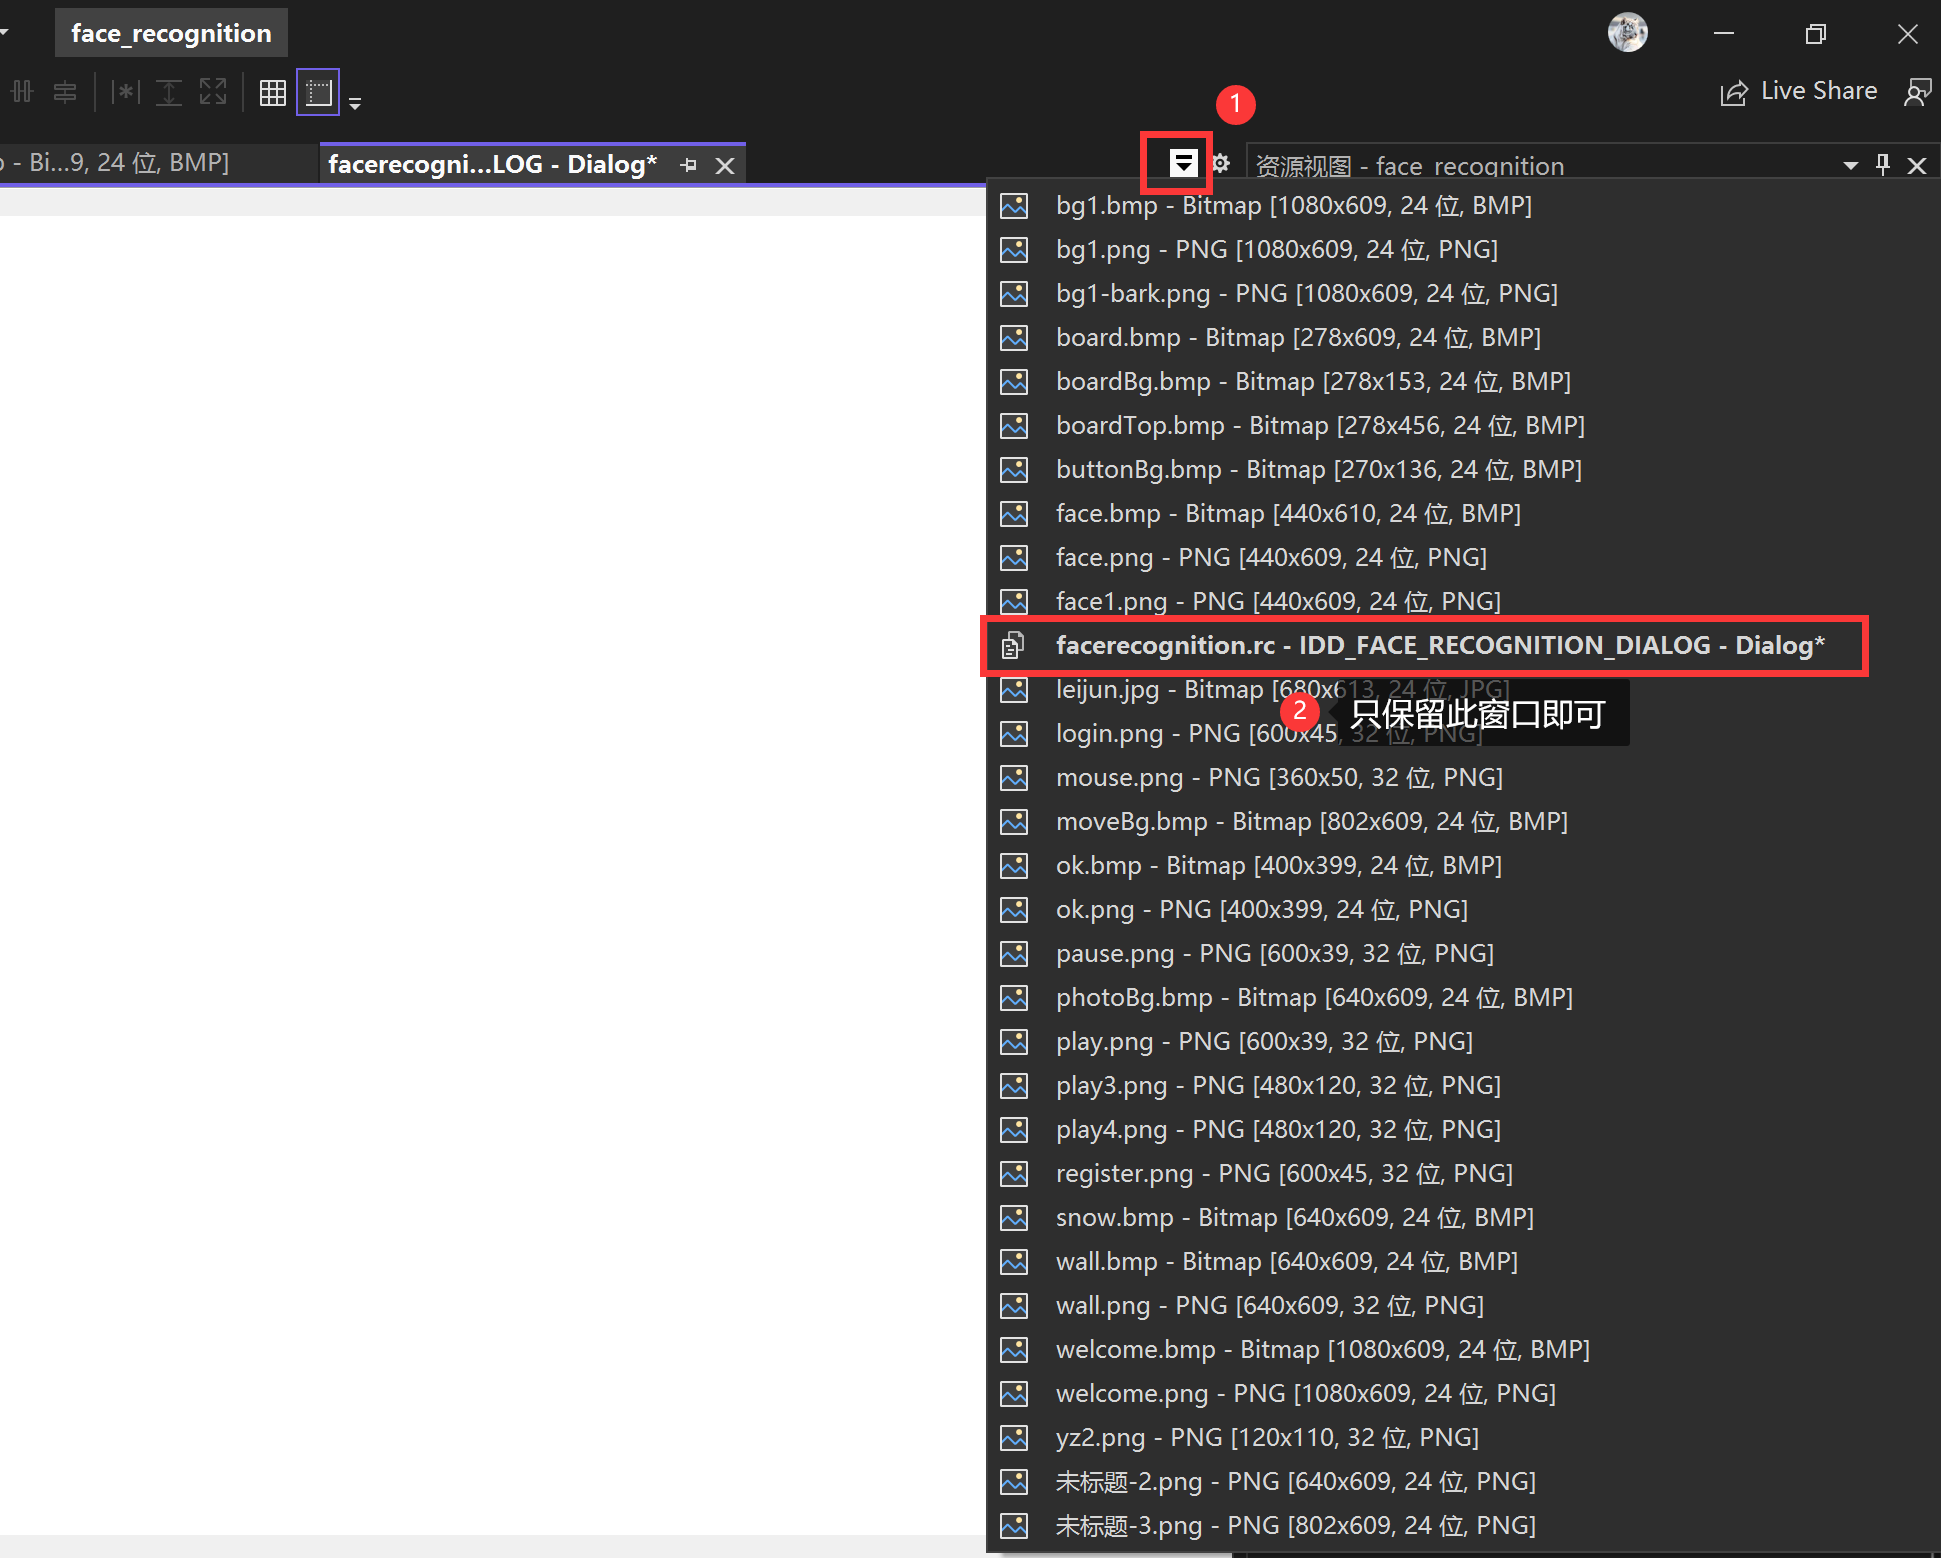1941x1558 pixels.
Task: Open Resource View window position dropdown
Action: pyautogui.click(x=1850, y=166)
